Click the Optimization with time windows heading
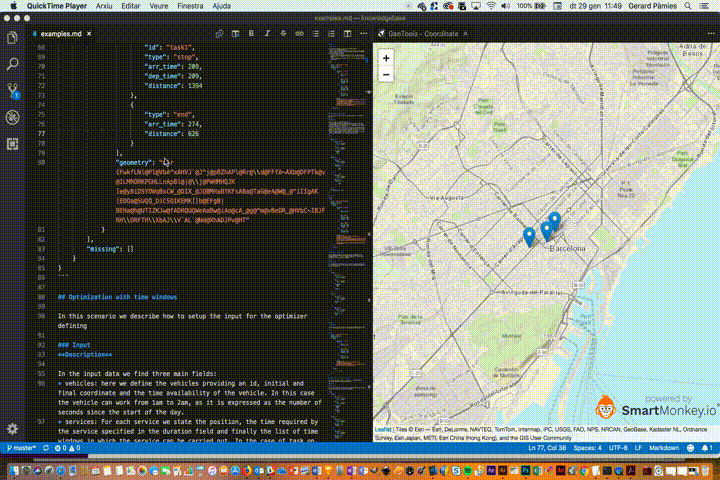The width and height of the screenshot is (720, 480). point(118,297)
